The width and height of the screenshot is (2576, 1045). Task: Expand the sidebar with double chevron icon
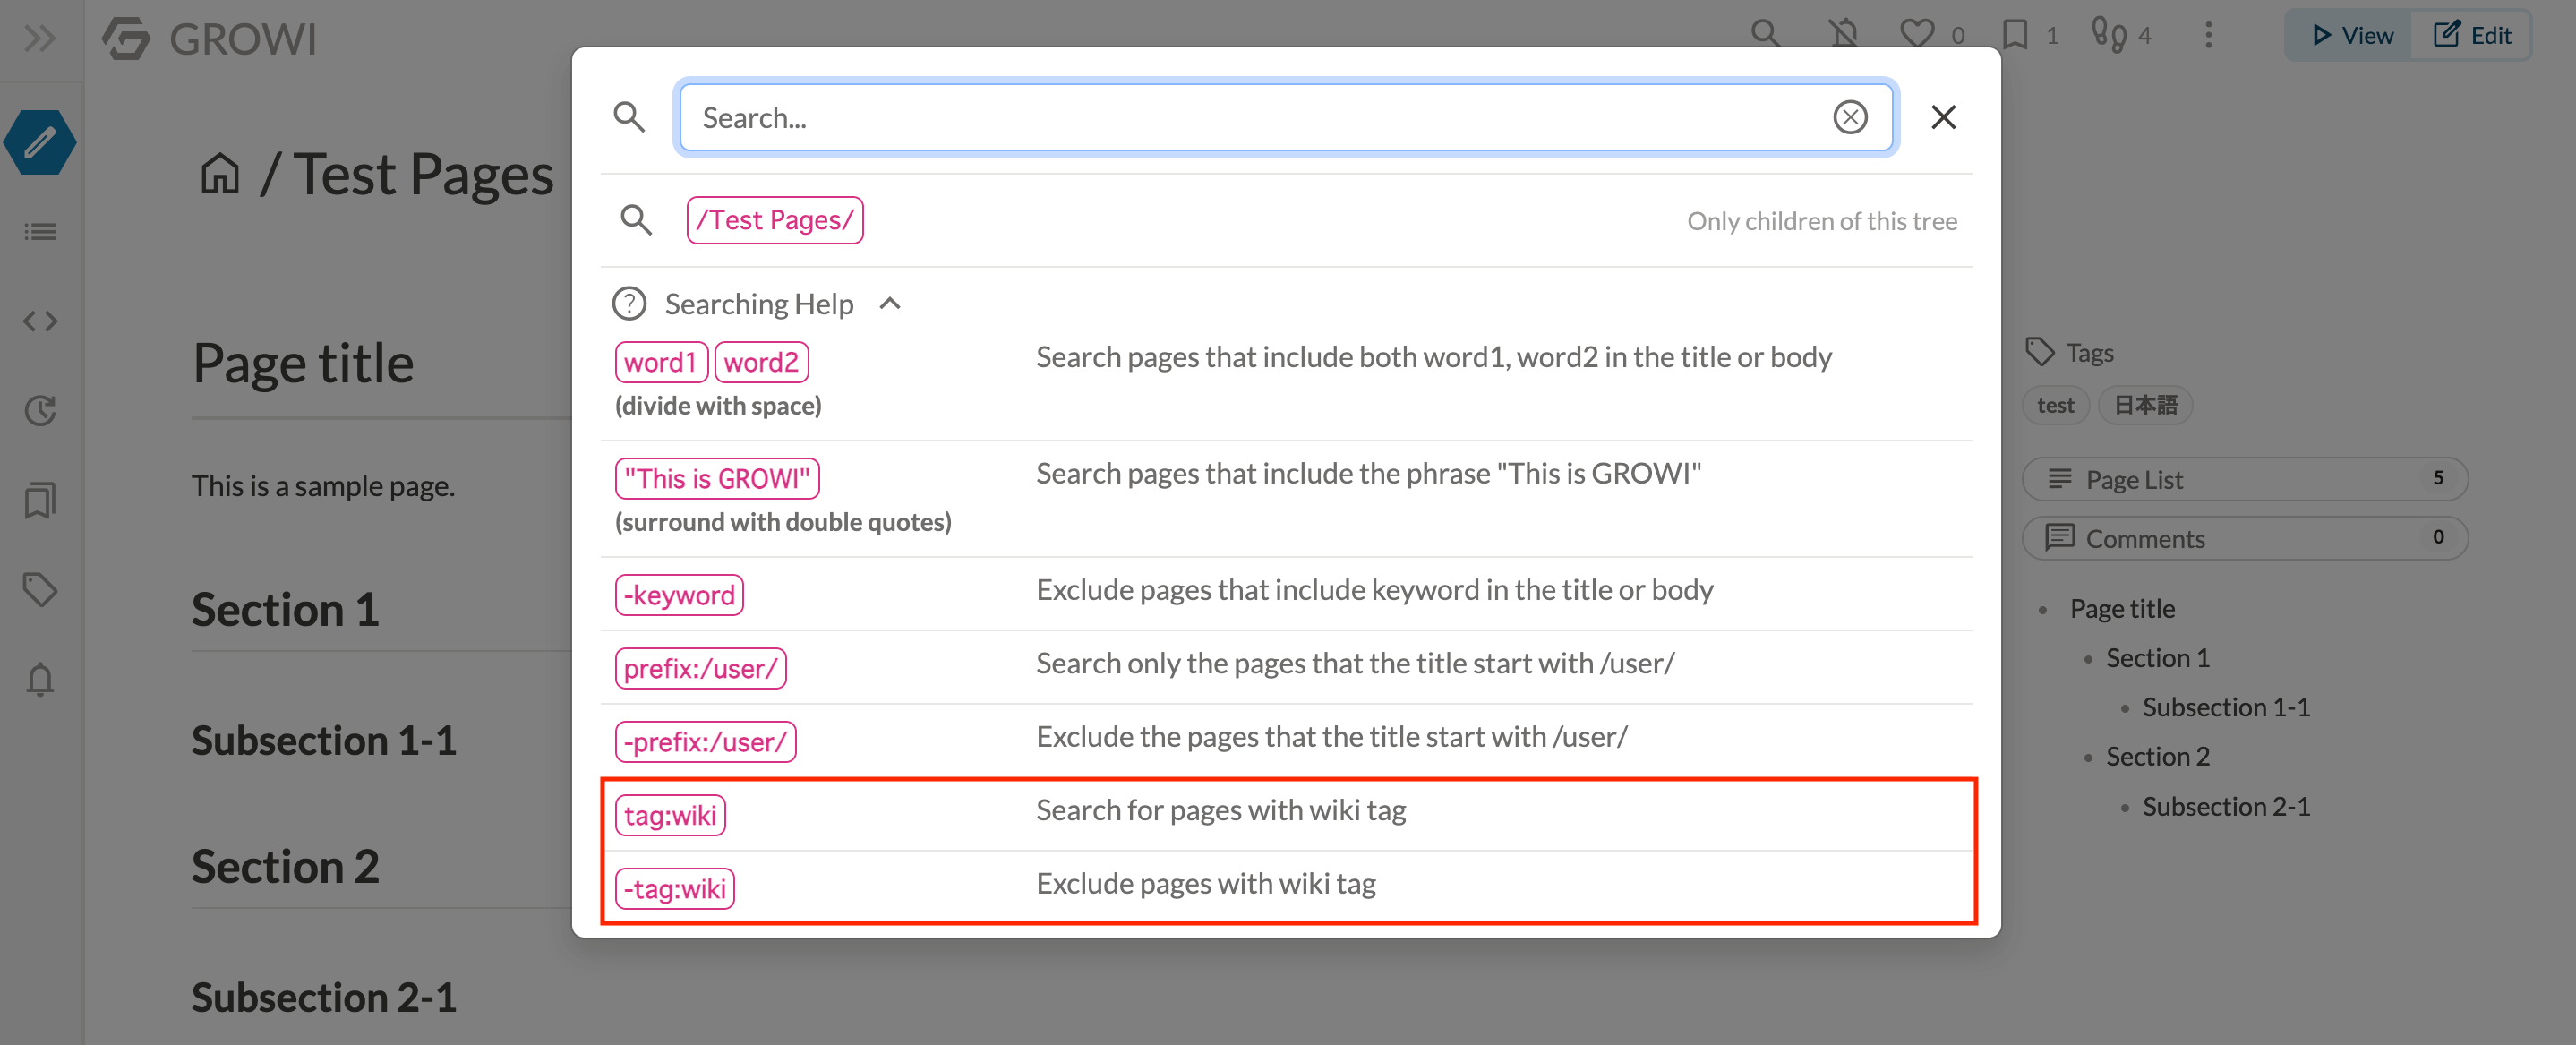[40, 39]
